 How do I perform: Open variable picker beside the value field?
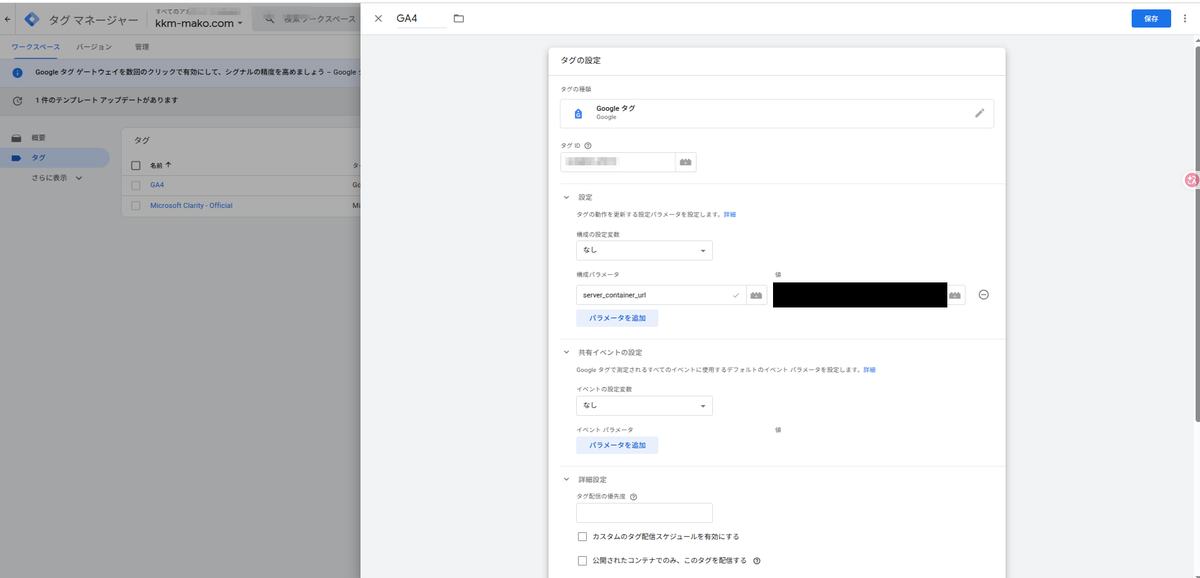click(x=956, y=295)
